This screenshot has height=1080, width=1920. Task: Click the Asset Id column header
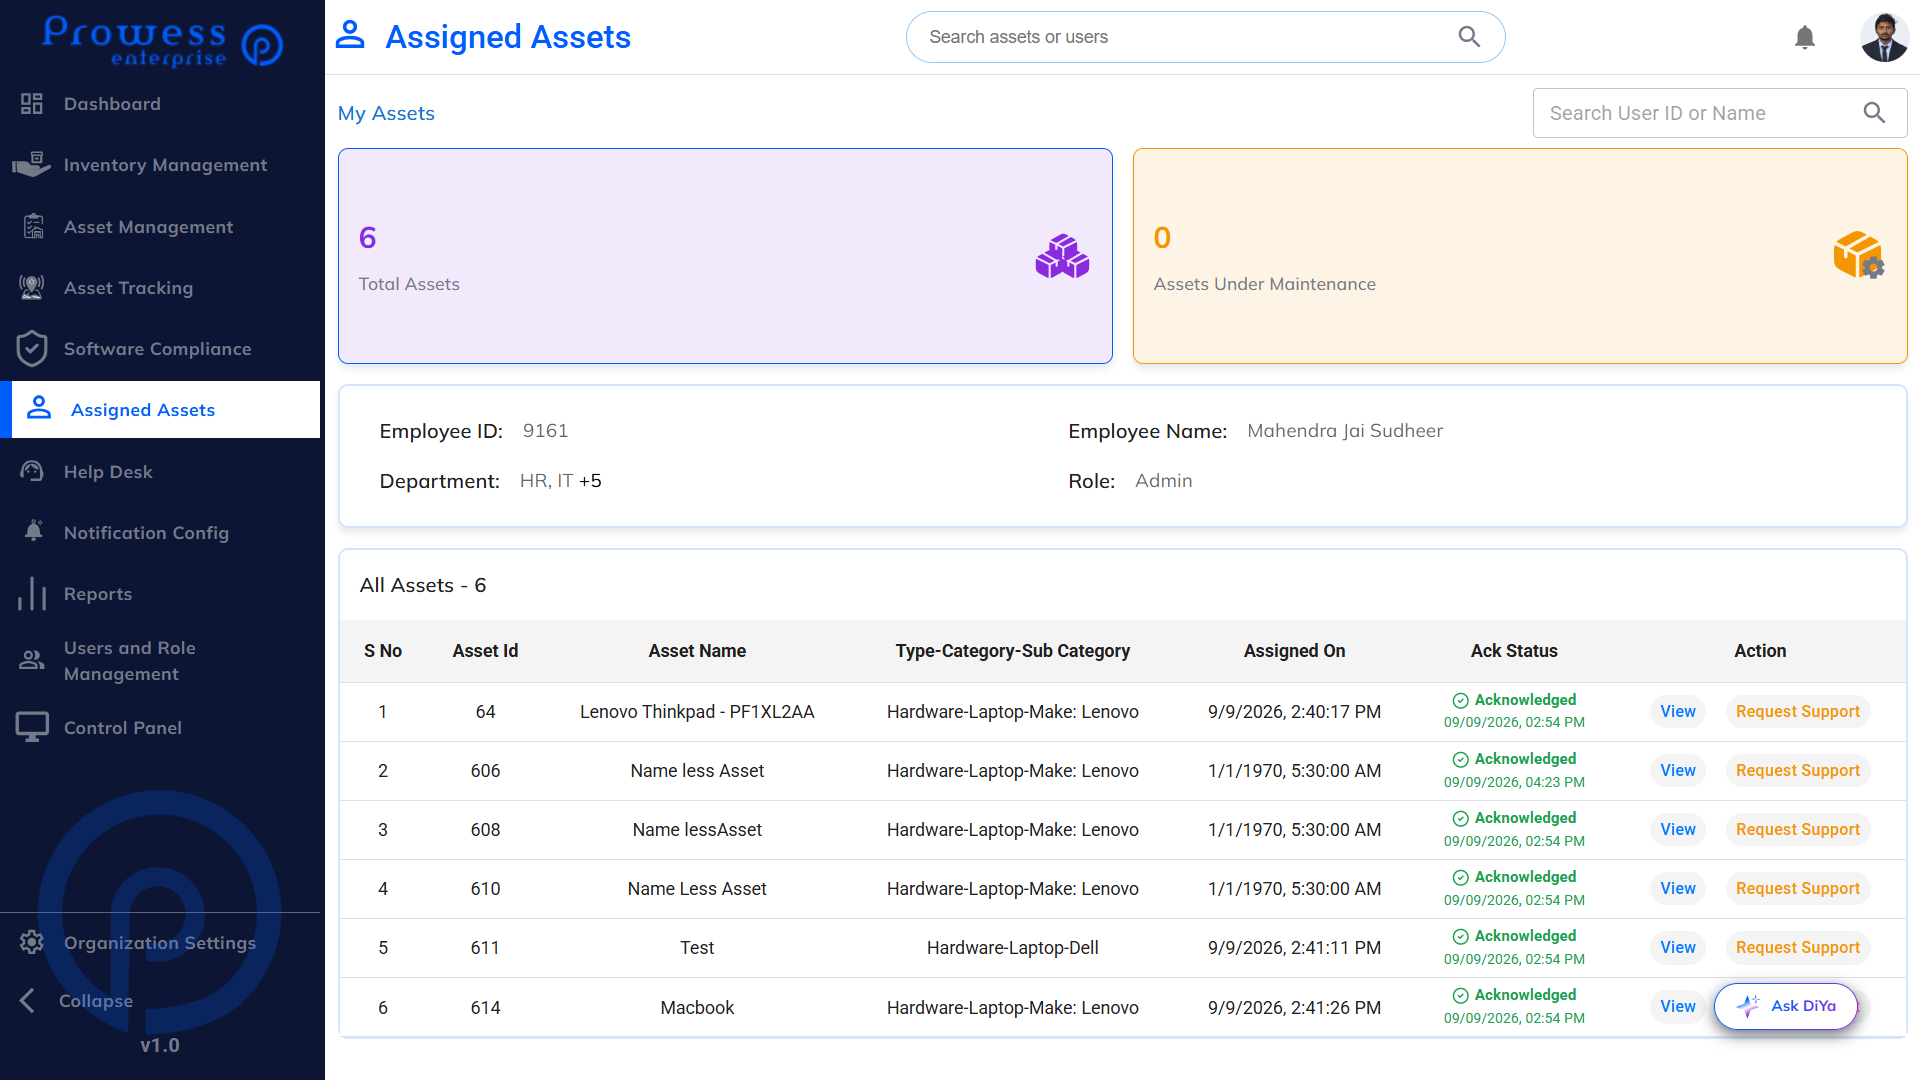click(x=485, y=651)
